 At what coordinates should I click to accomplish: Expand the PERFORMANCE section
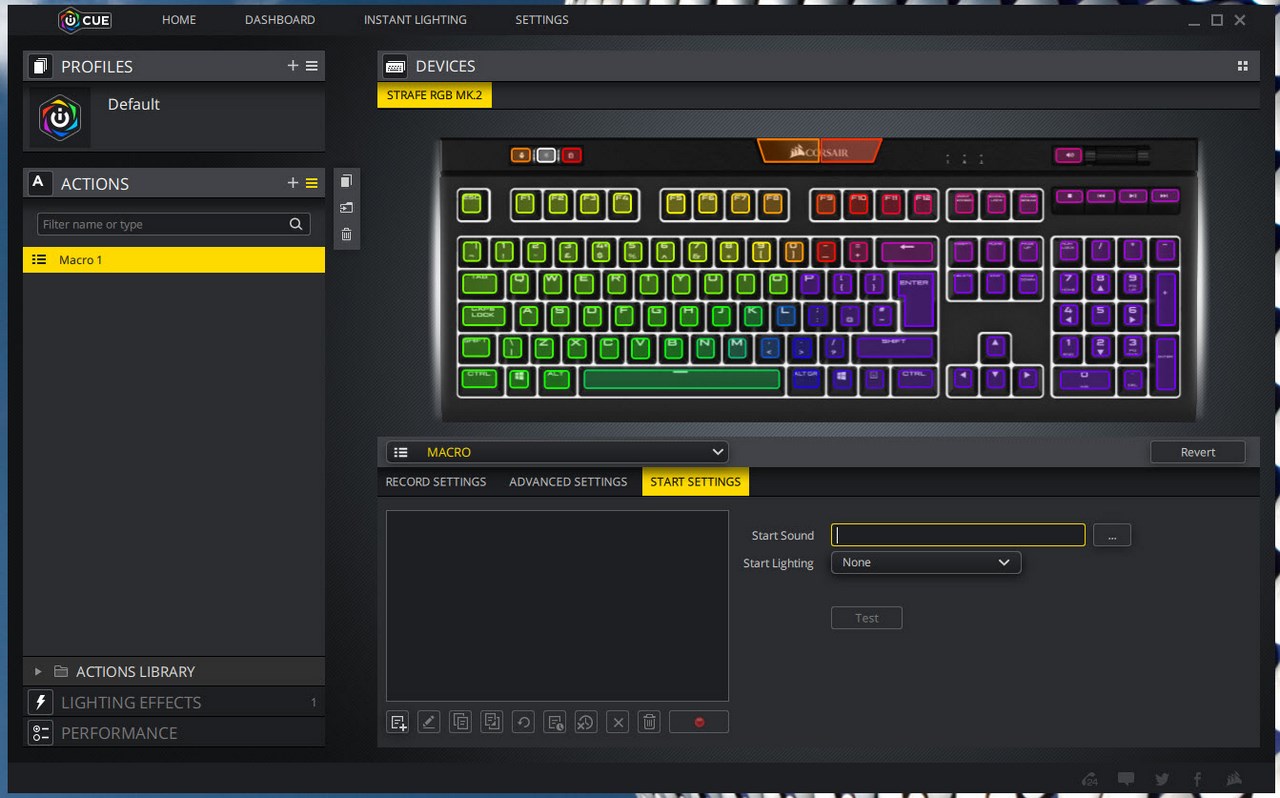coord(174,733)
